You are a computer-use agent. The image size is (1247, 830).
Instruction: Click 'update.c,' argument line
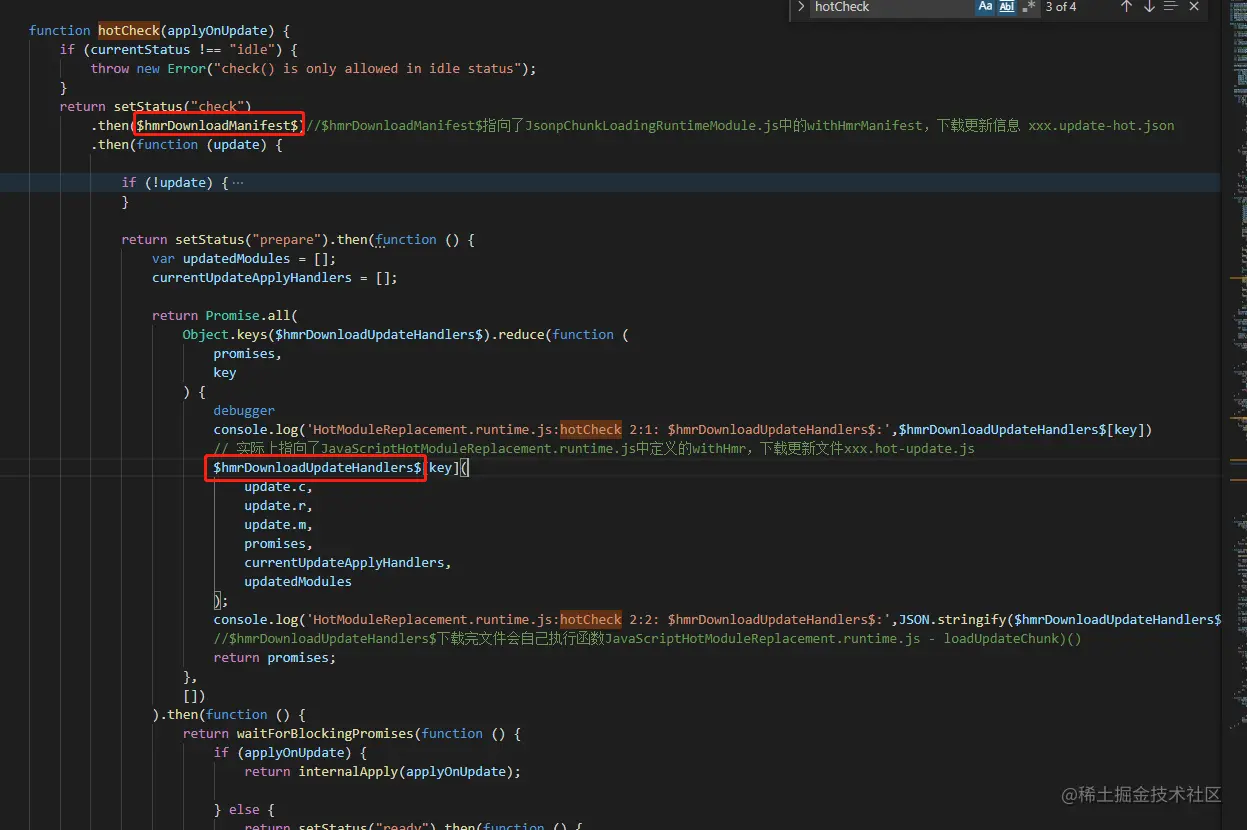click(x=278, y=487)
